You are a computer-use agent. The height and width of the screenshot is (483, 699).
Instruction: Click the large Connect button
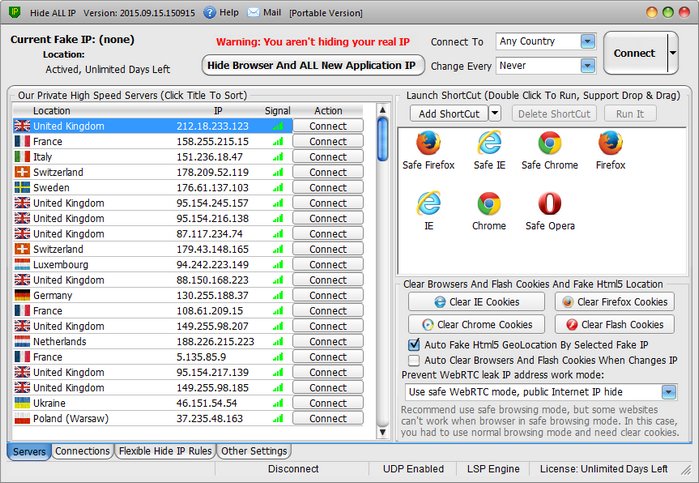(x=635, y=53)
